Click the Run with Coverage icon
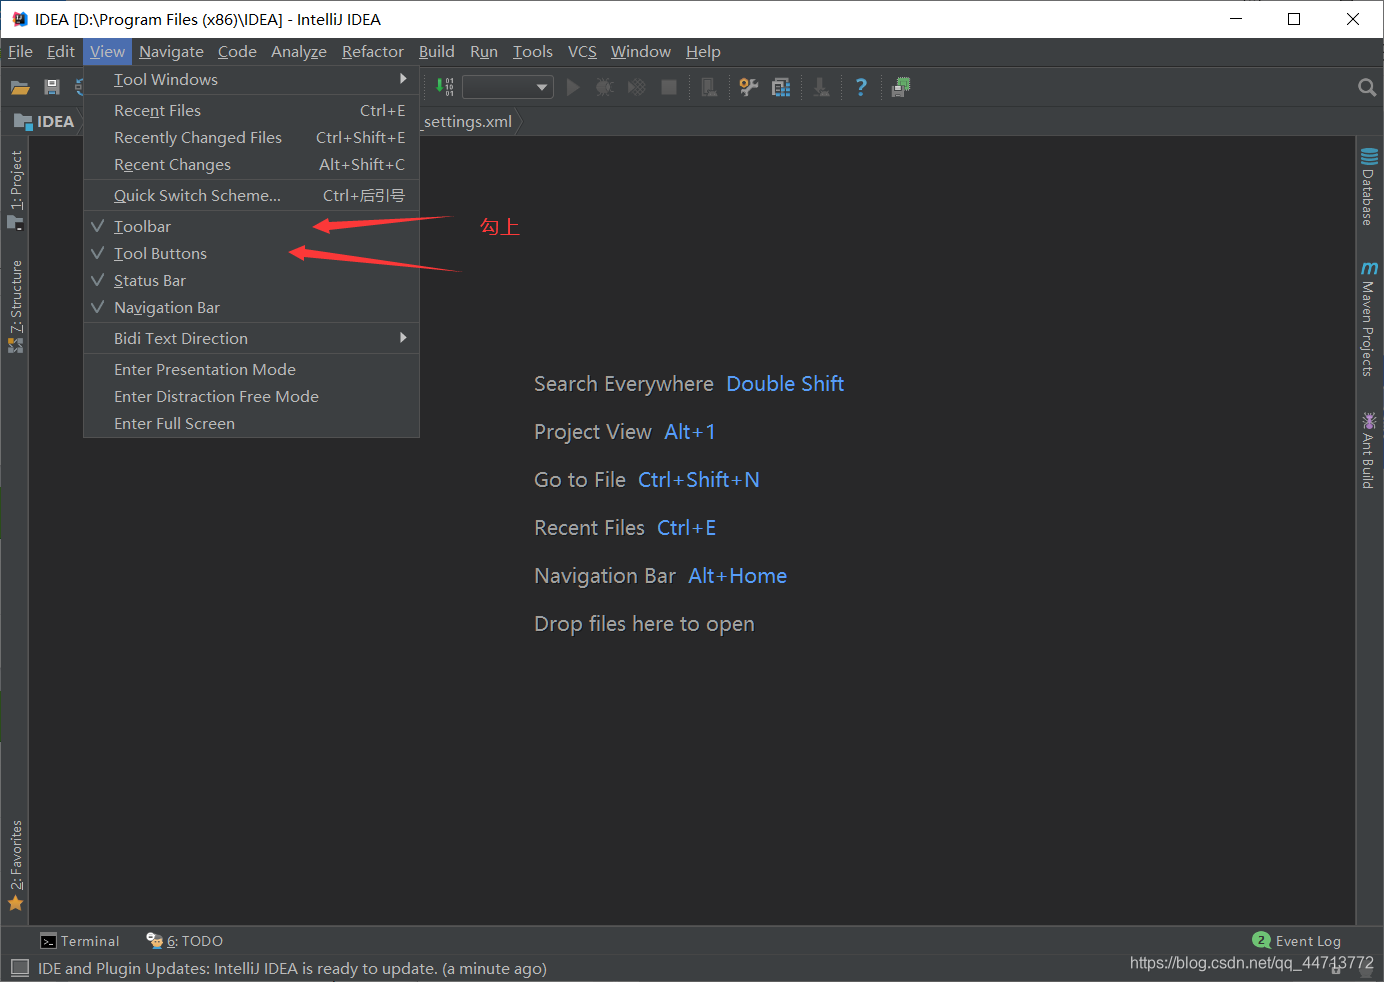 (x=637, y=88)
